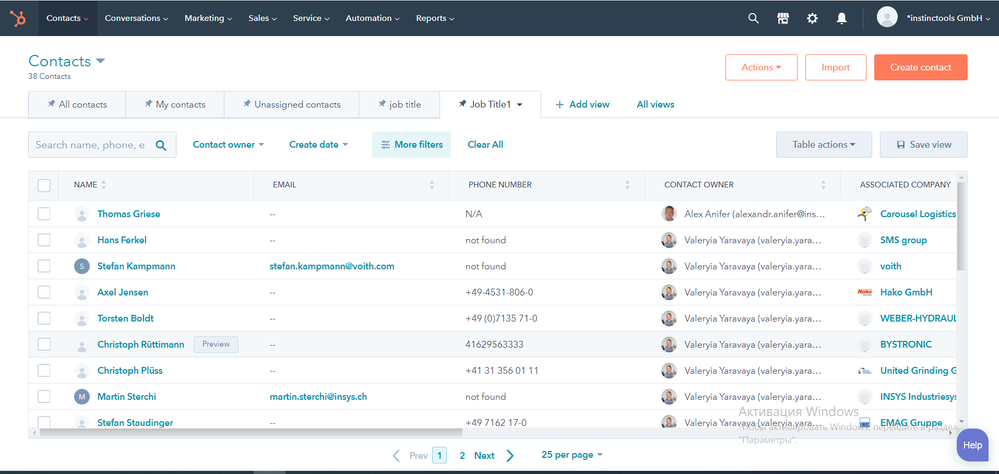Click the account avatar in the top bar
999x474 pixels.
click(x=887, y=17)
